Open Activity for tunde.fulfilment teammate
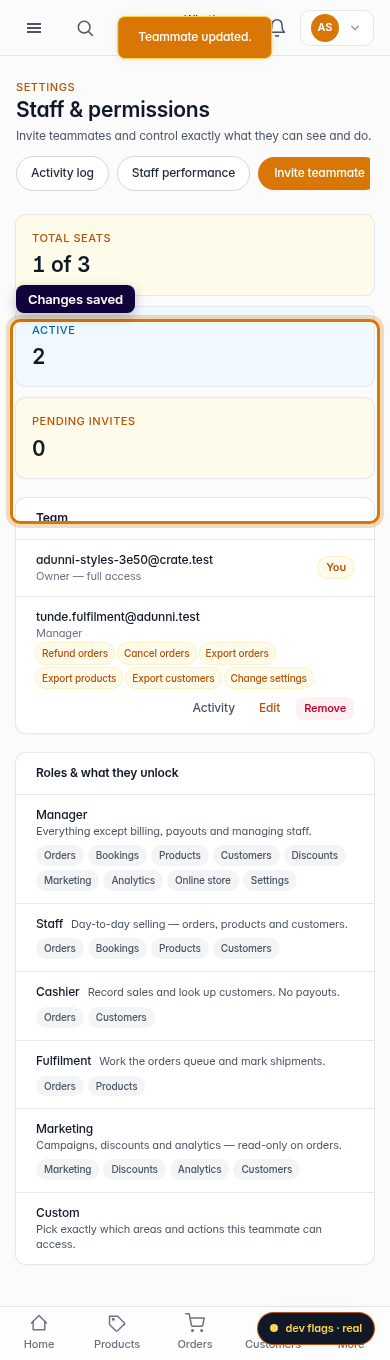 pyautogui.click(x=213, y=708)
